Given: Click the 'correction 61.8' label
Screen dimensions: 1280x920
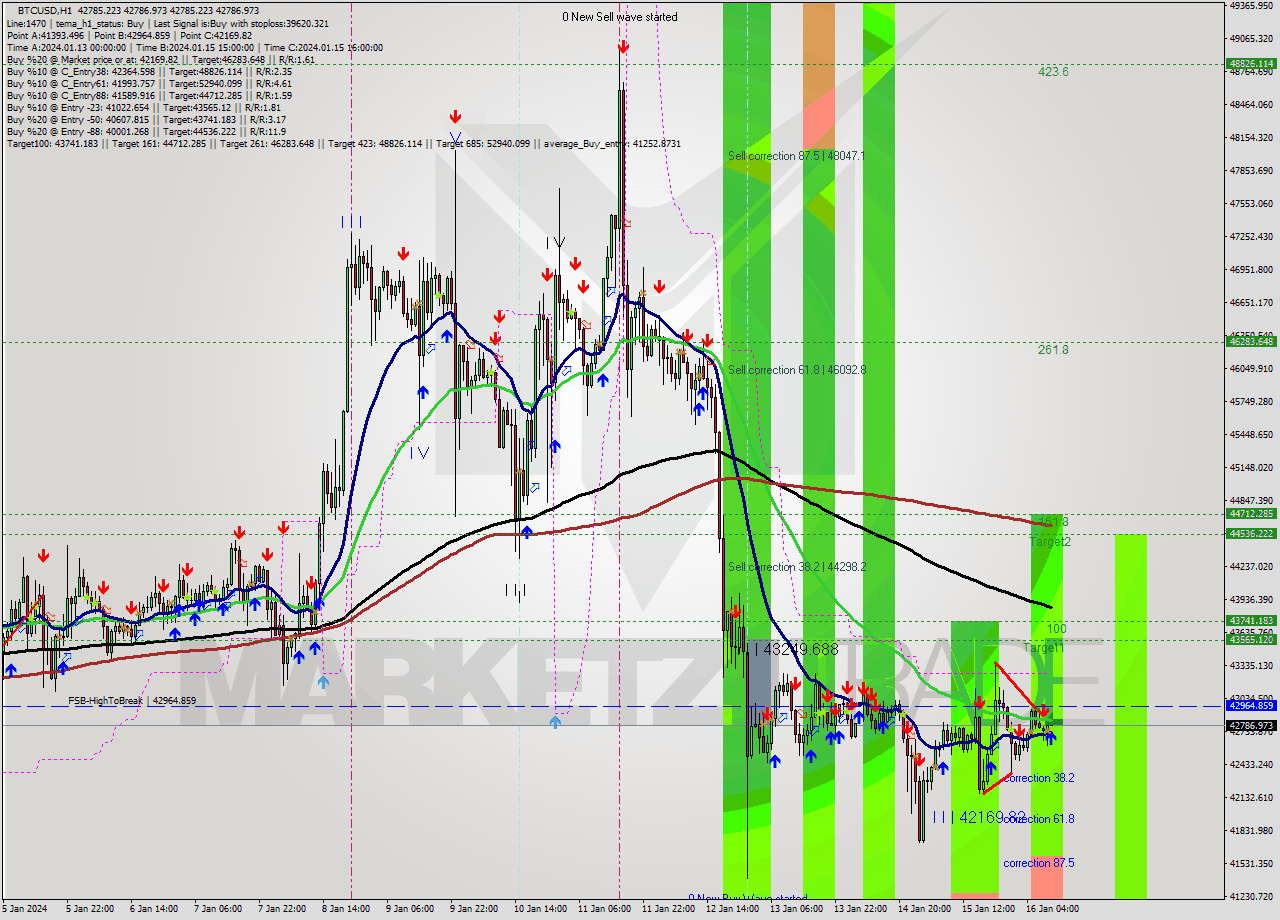Looking at the screenshot, I should [x=1039, y=819].
